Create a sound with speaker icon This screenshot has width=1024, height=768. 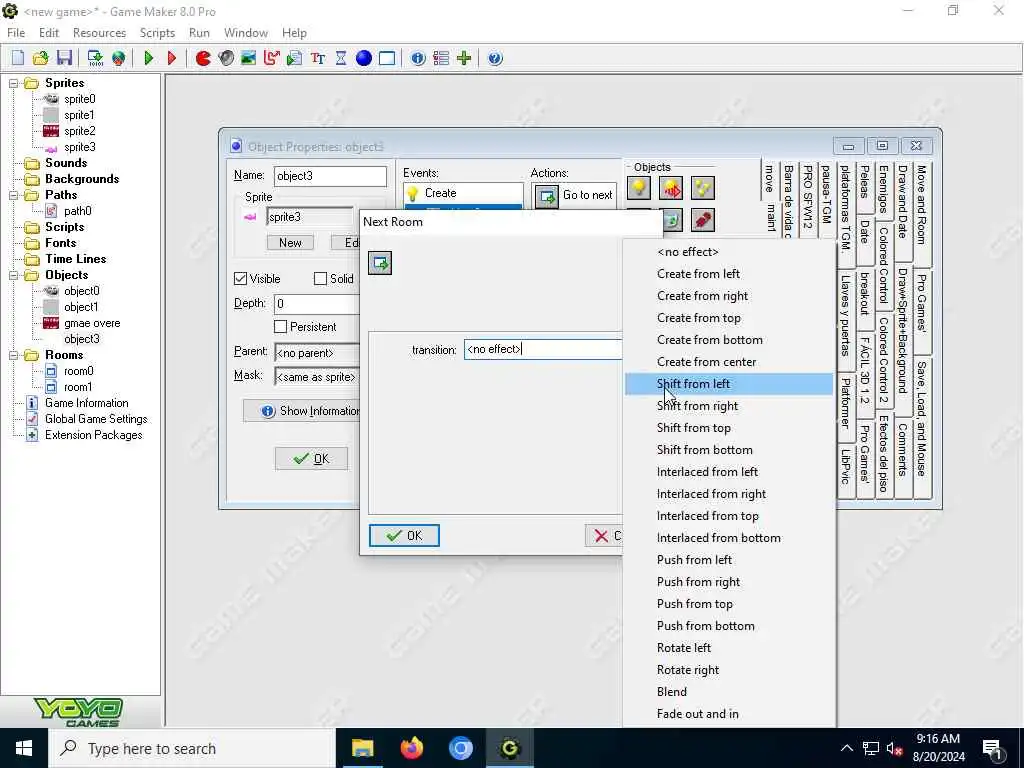click(x=226, y=58)
